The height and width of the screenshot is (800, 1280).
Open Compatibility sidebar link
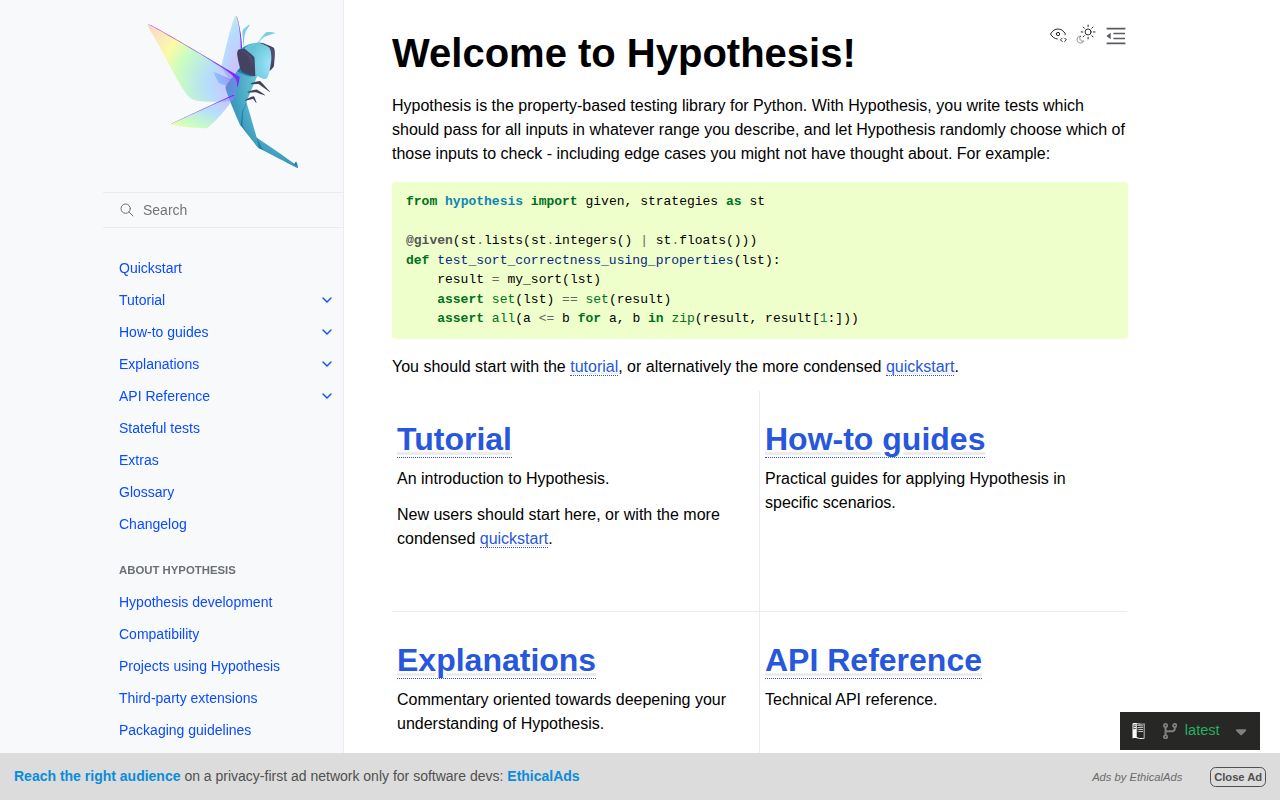point(159,634)
